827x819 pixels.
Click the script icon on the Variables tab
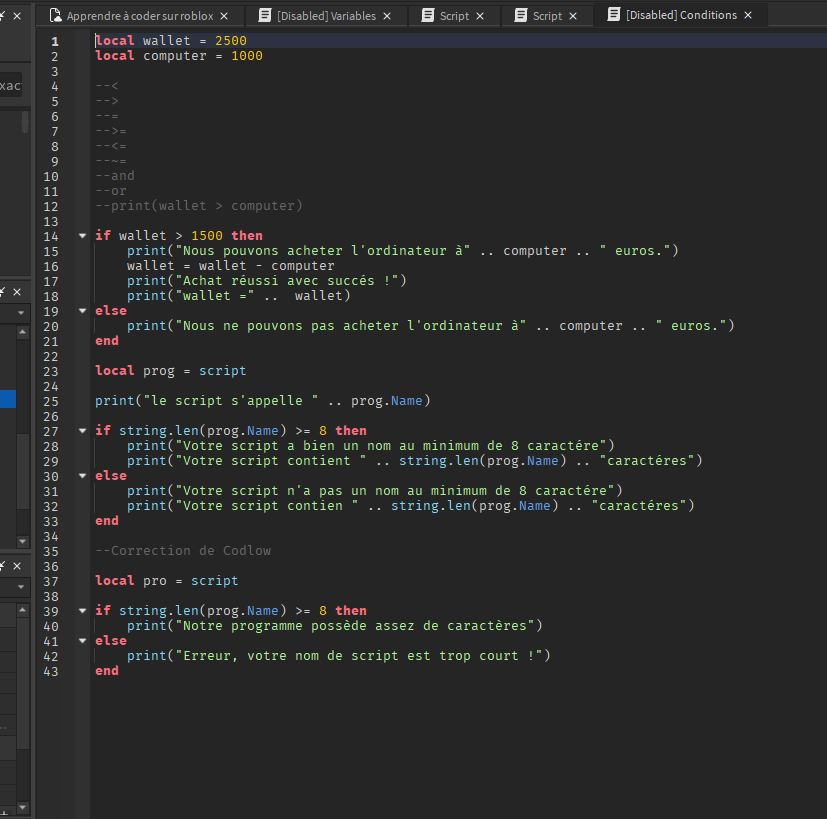click(x=264, y=16)
